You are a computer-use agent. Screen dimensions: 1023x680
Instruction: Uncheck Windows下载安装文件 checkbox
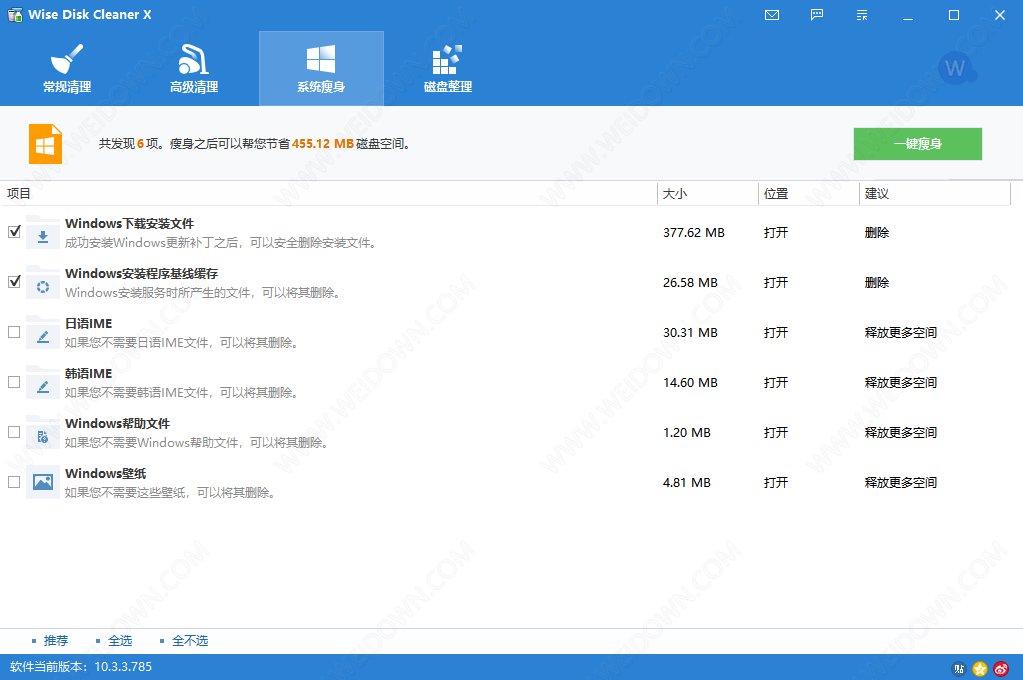click(x=14, y=232)
